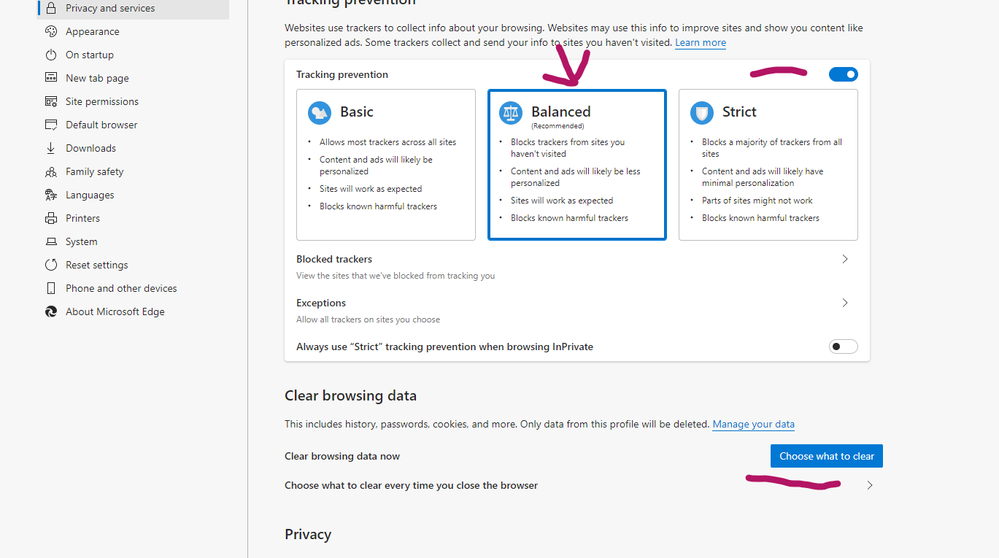Viewport: 999px width, 558px height.
Task: Click the Family safety icon
Action: tap(51, 171)
